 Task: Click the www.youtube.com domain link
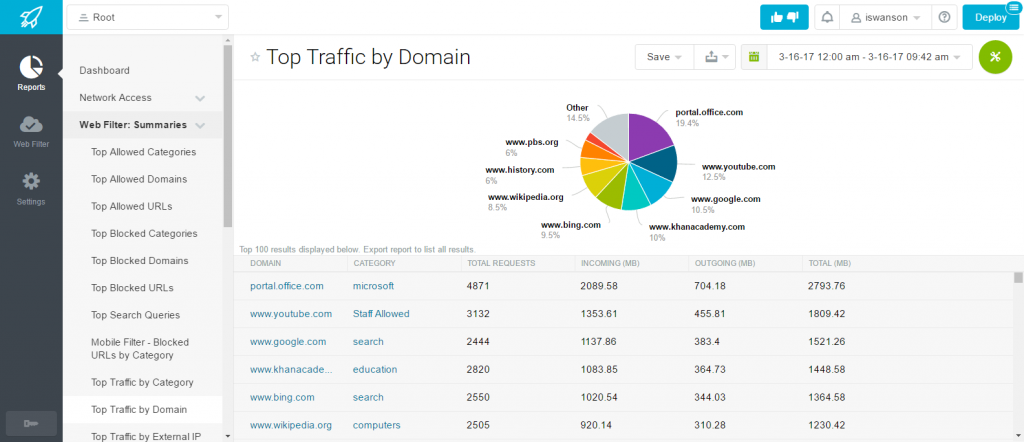[x=291, y=314]
